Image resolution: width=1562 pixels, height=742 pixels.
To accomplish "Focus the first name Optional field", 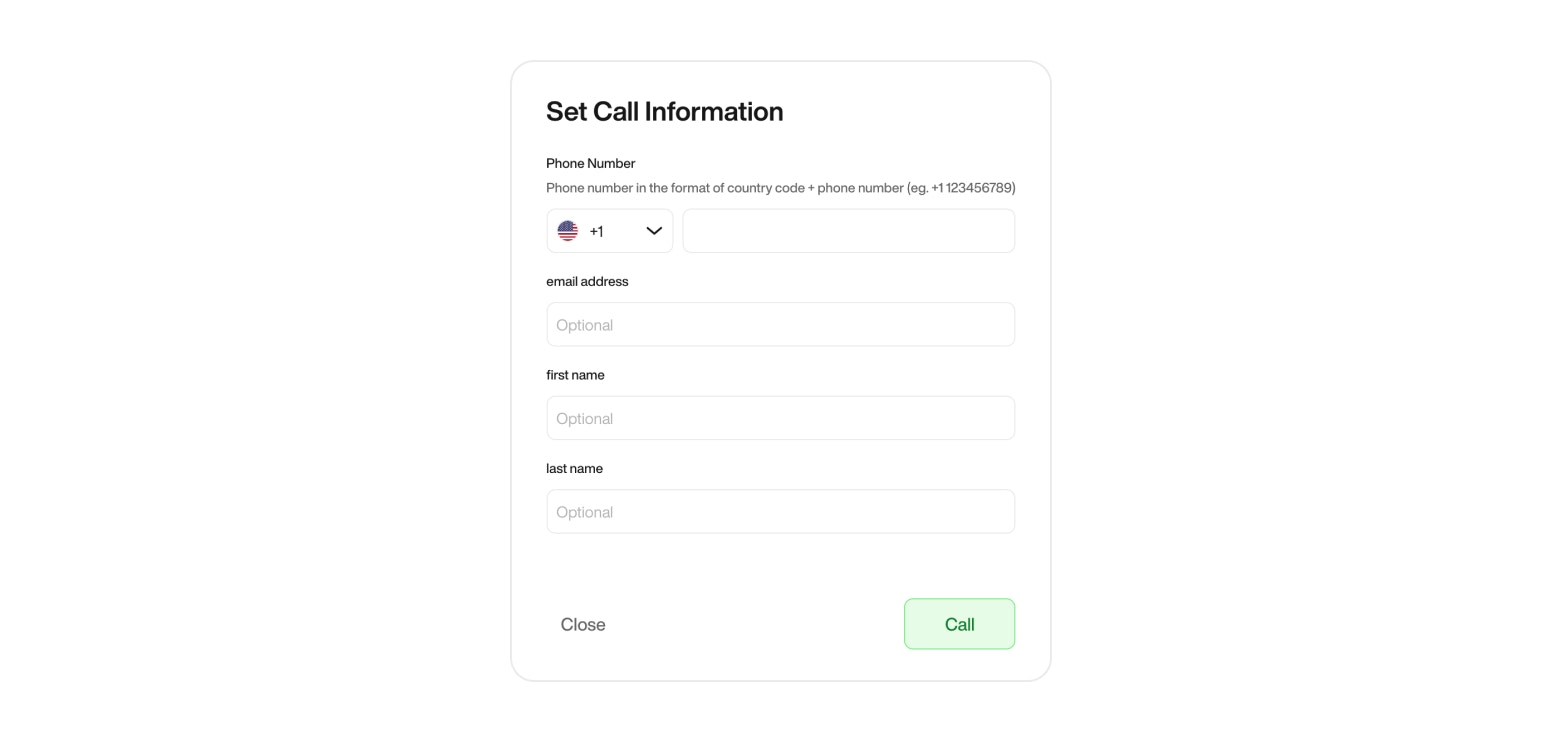I will point(780,417).
